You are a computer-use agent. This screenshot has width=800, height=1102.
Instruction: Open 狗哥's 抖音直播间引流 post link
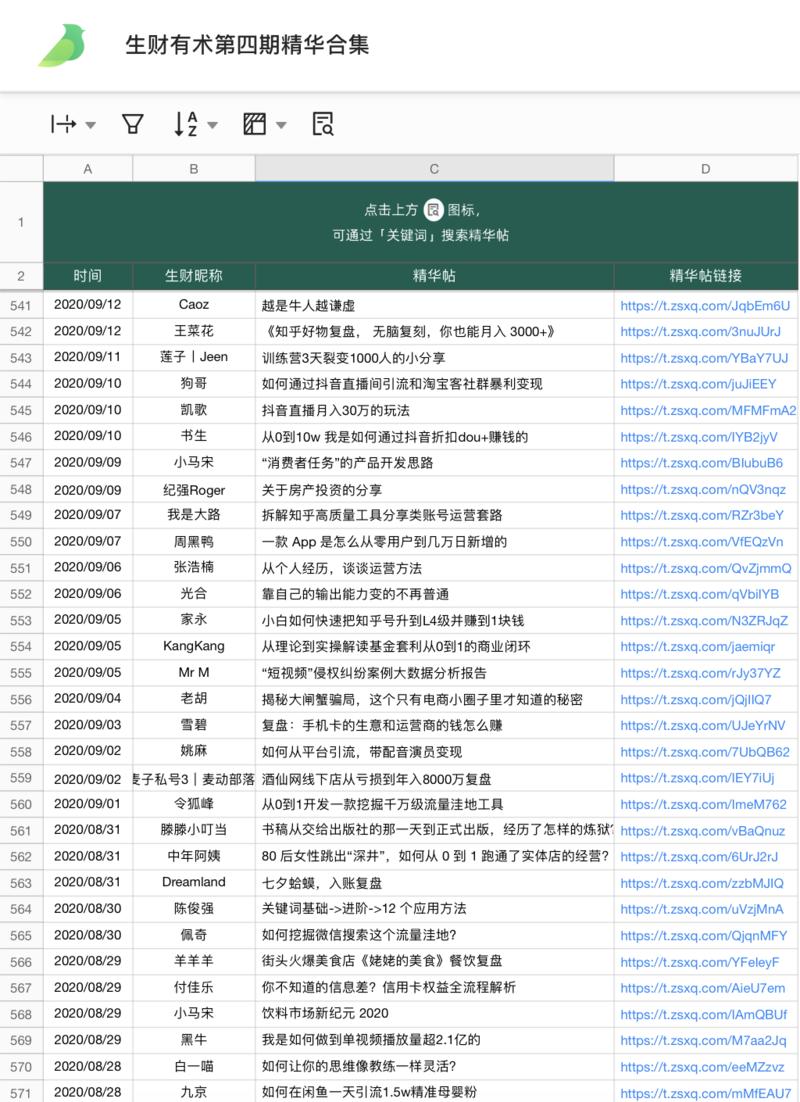pyautogui.click(x=706, y=384)
